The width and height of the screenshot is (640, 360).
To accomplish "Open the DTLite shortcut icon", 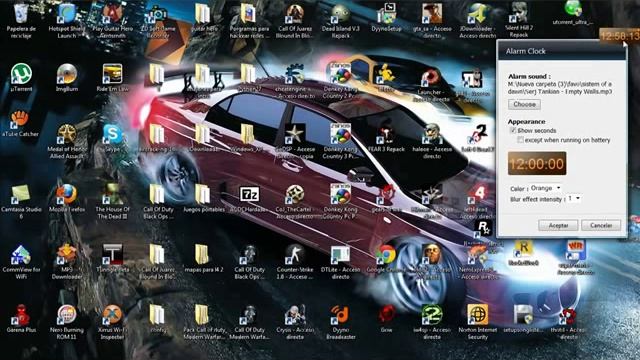I will coord(340,255).
